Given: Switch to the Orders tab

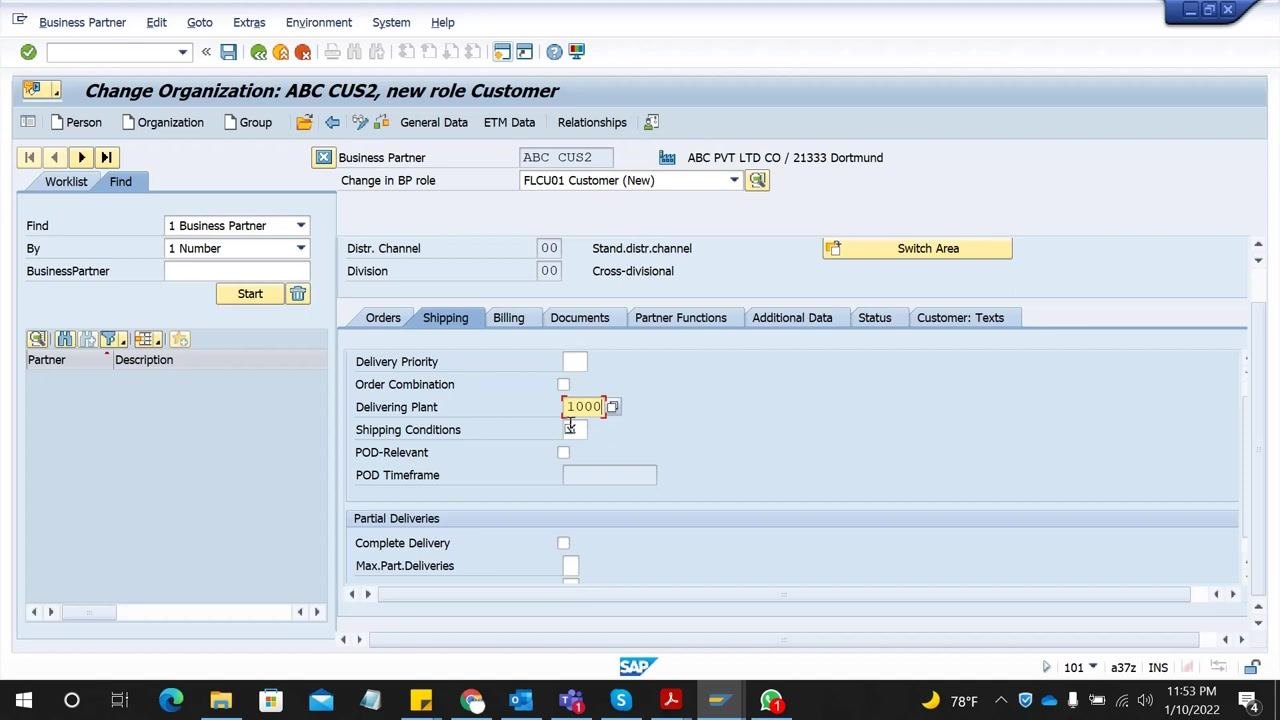Looking at the screenshot, I should 383,318.
